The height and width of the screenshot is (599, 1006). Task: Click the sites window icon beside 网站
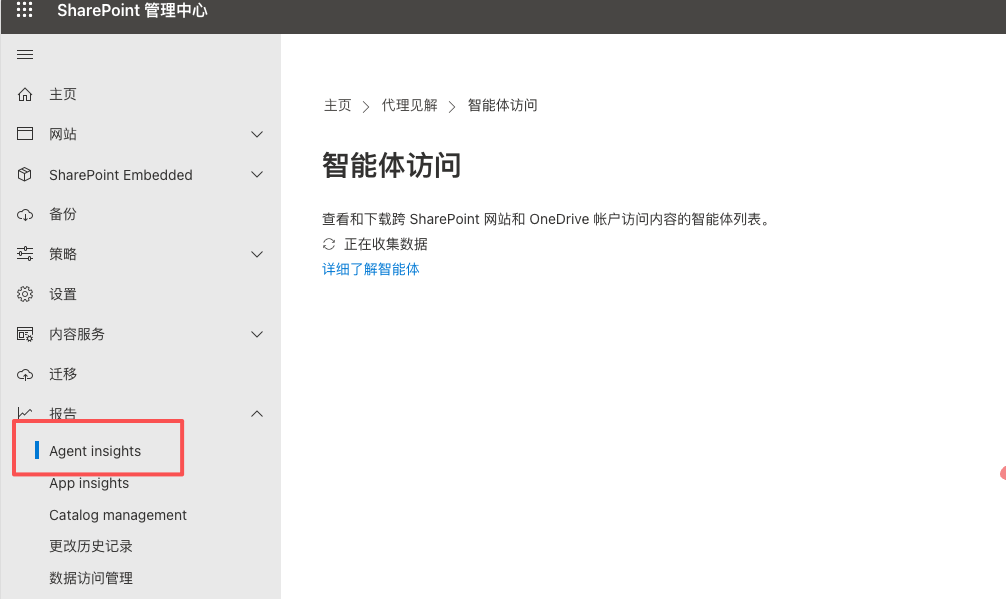click(25, 133)
